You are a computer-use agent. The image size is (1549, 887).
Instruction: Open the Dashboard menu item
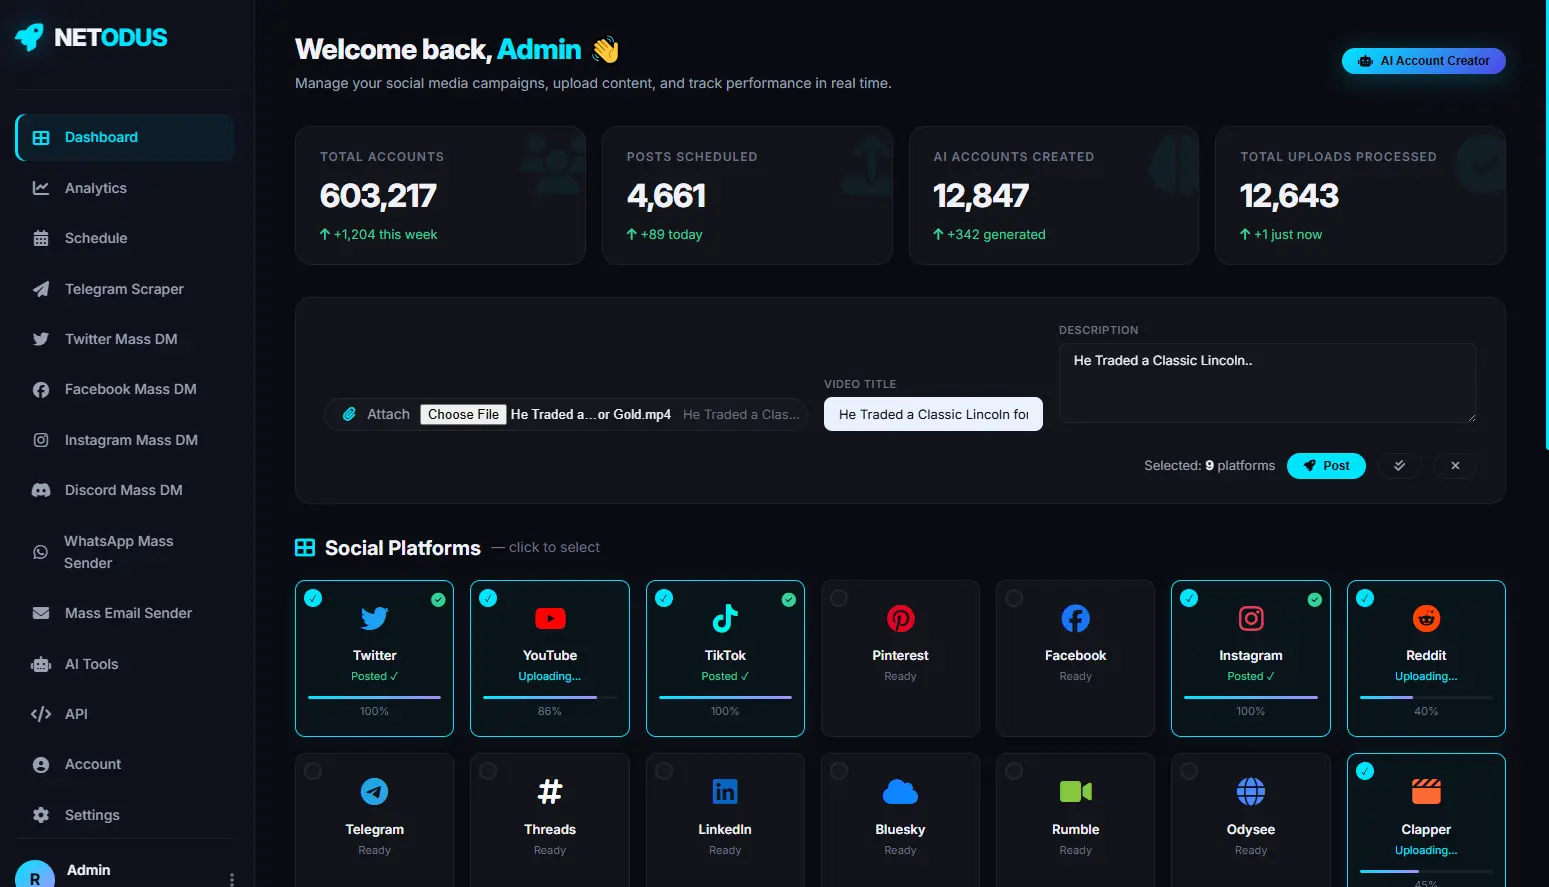125,137
